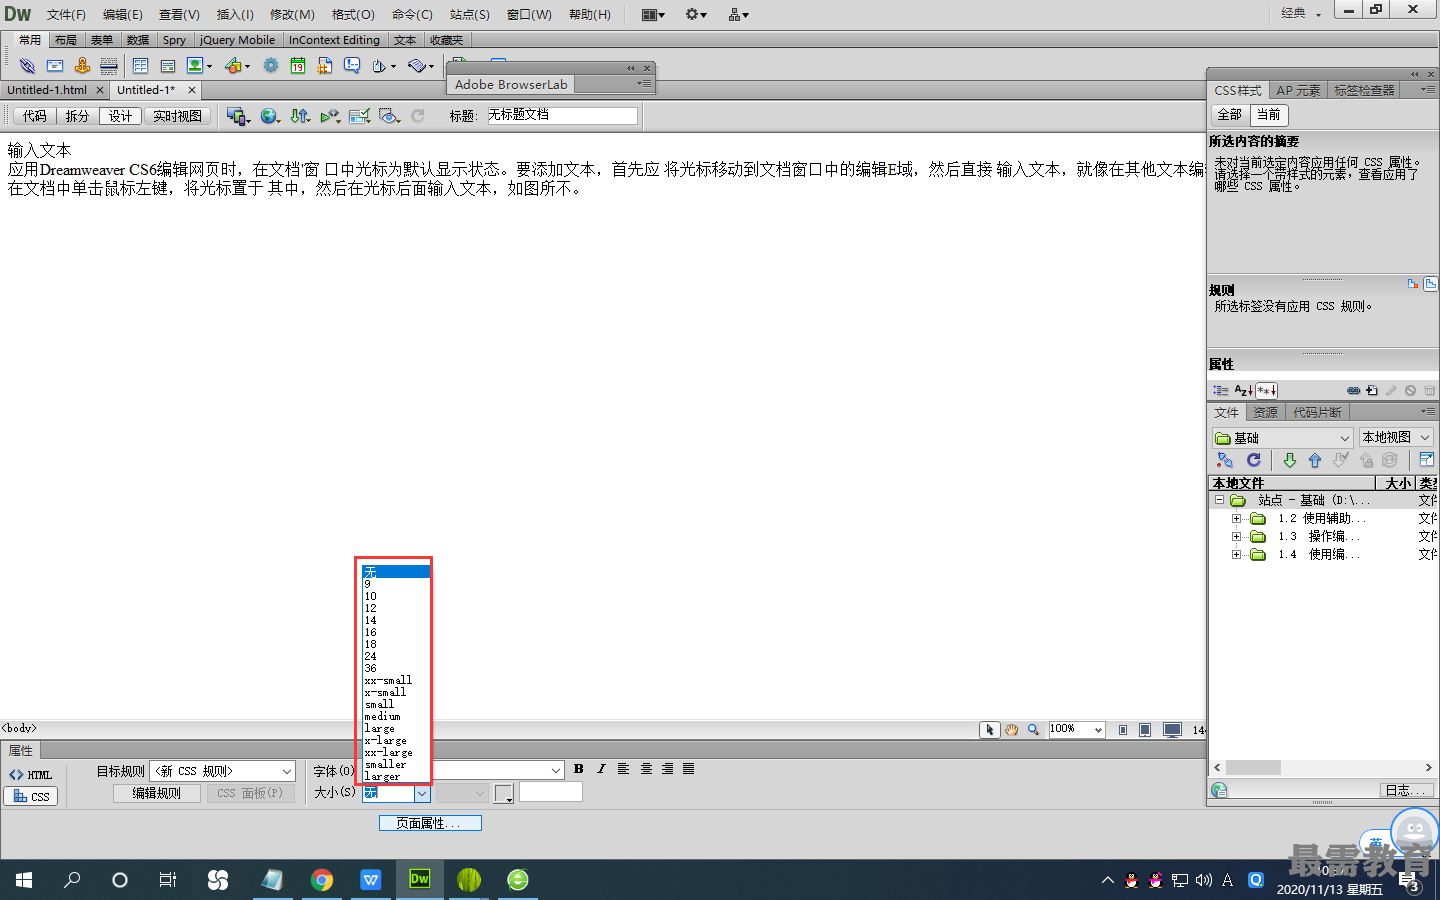Open Preview in Browser globe icon

pos(268,116)
